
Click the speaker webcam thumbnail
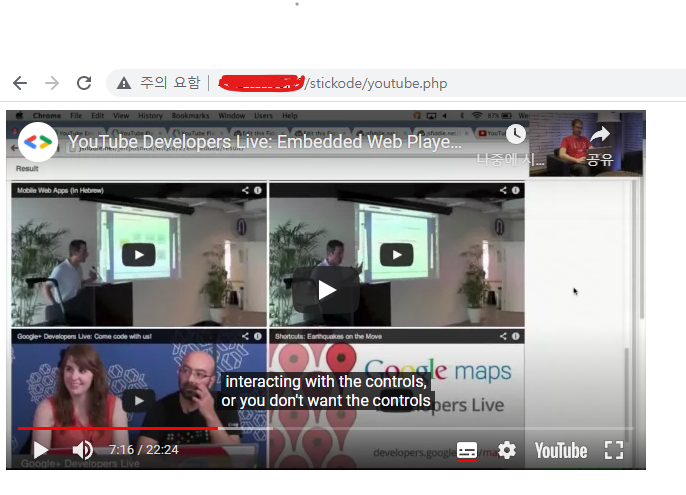tap(586, 144)
